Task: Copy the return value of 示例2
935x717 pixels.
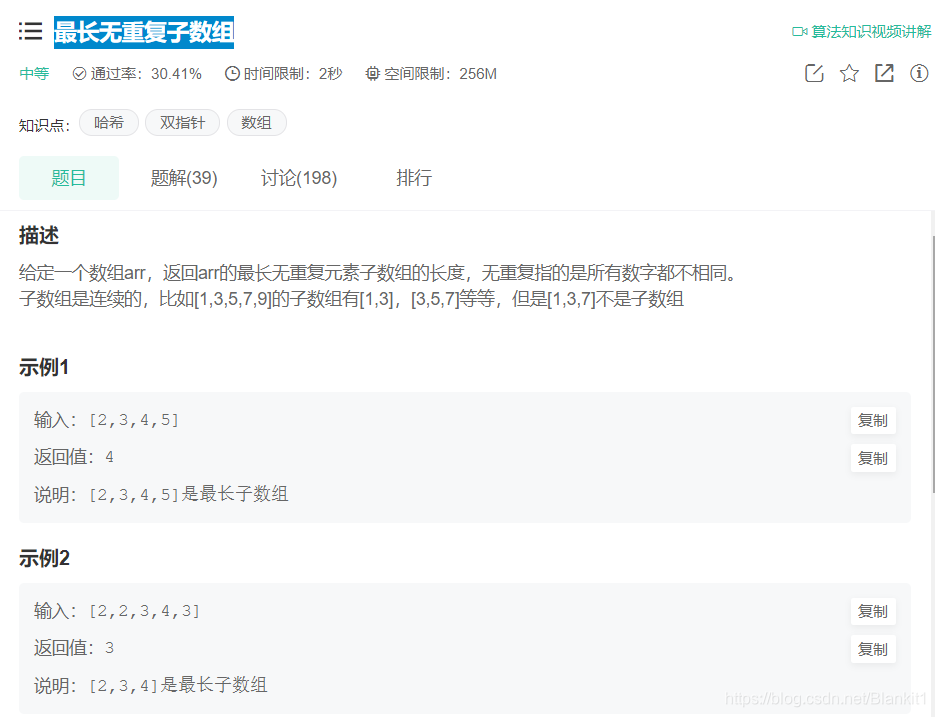Action: (x=872, y=648)
